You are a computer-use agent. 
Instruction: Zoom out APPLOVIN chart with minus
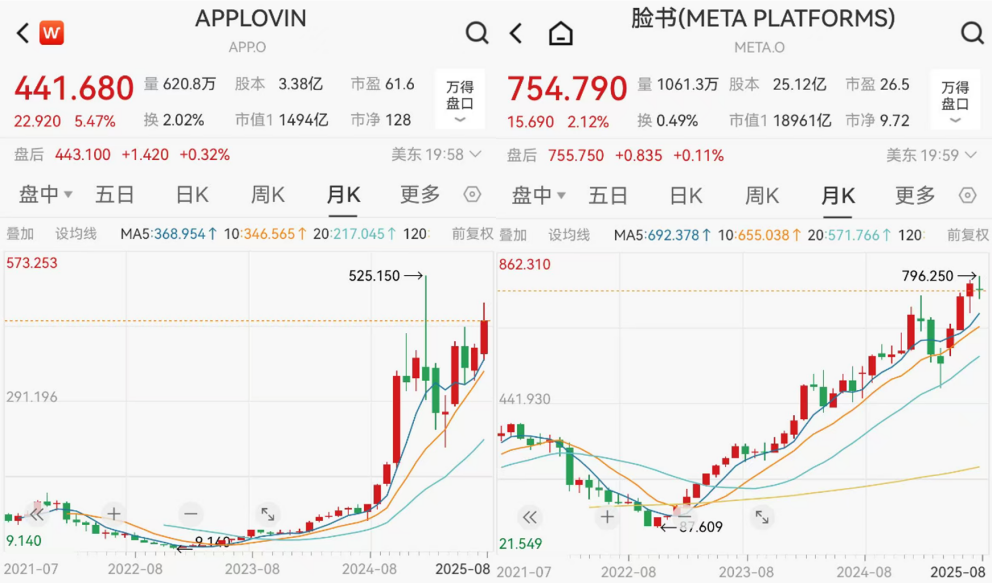191,513
